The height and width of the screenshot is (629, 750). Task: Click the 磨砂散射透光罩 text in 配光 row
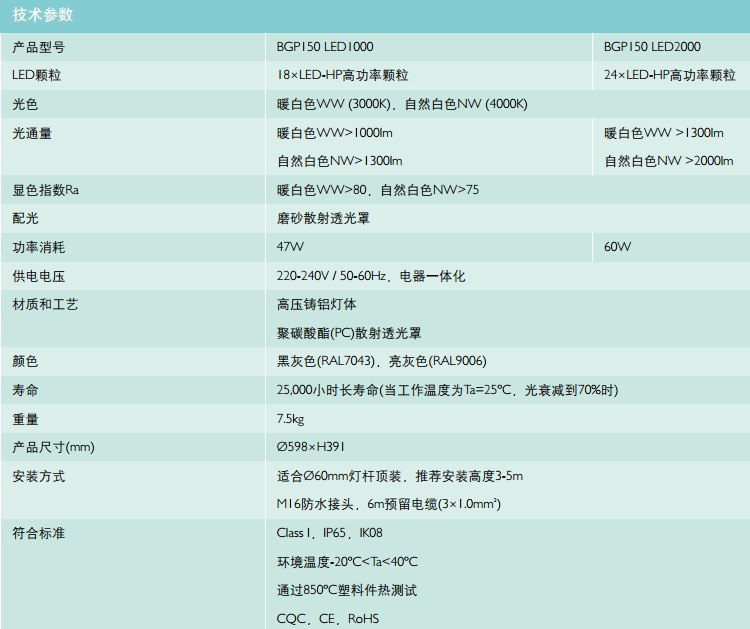click(323, 218)
